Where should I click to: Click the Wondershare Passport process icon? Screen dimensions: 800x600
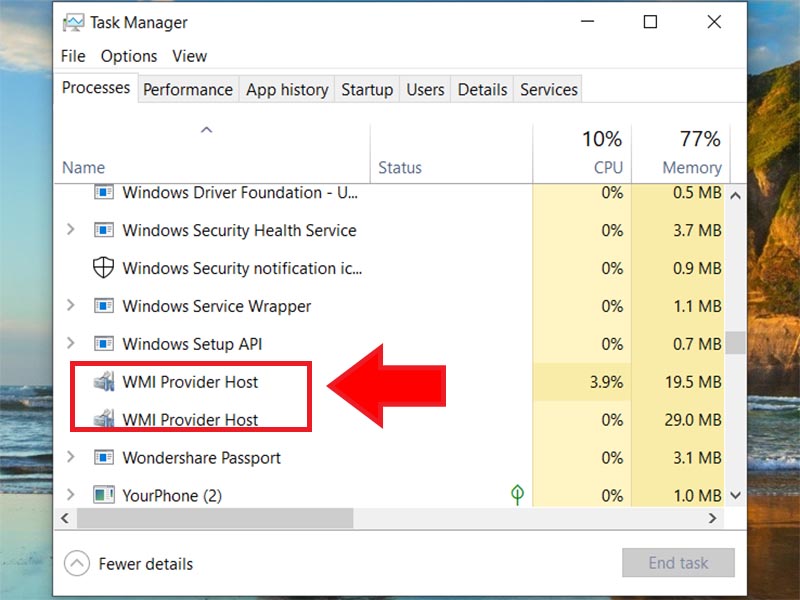(104, 458)
